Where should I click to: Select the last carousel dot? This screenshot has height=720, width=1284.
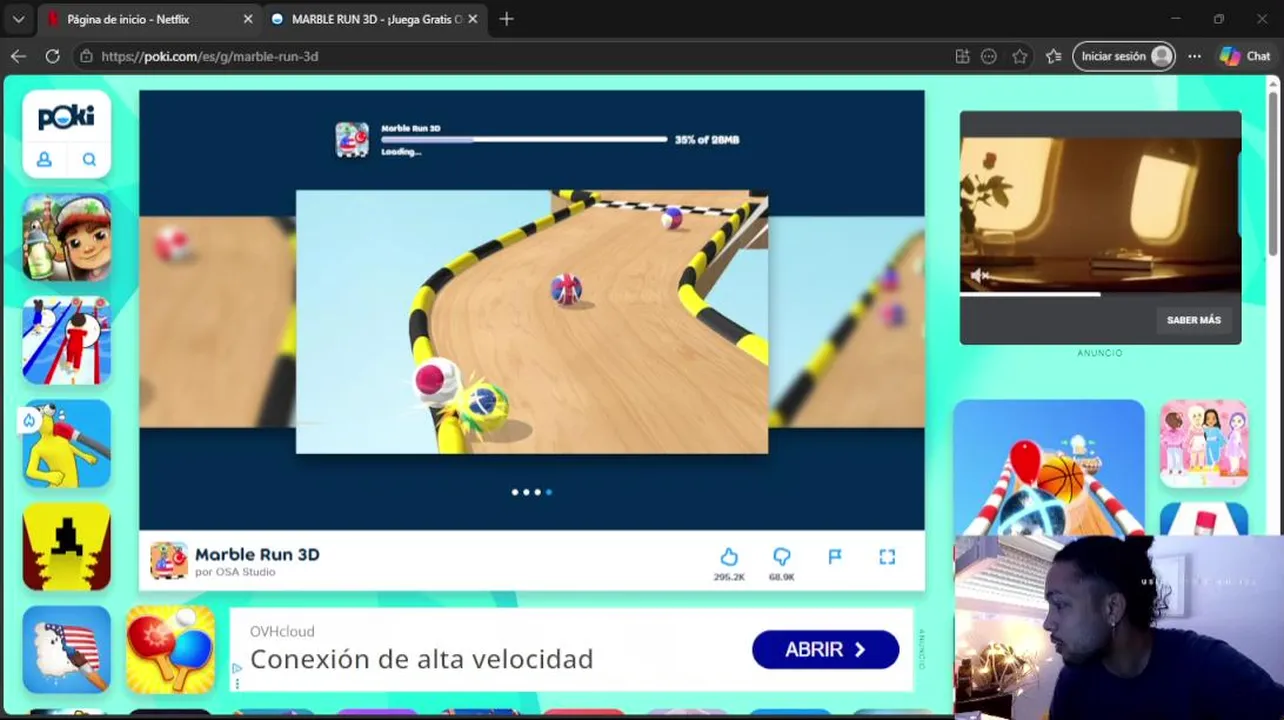tap(549, 492)
